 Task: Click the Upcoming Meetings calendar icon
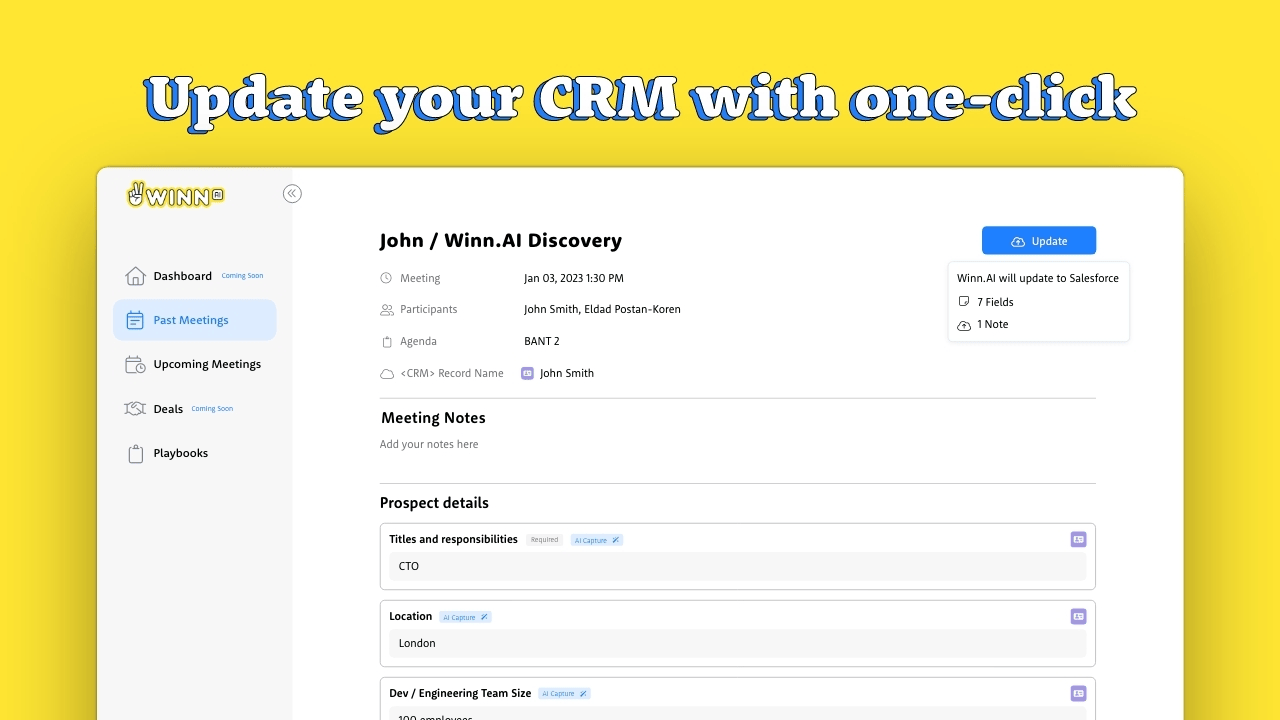click(135, 365)
